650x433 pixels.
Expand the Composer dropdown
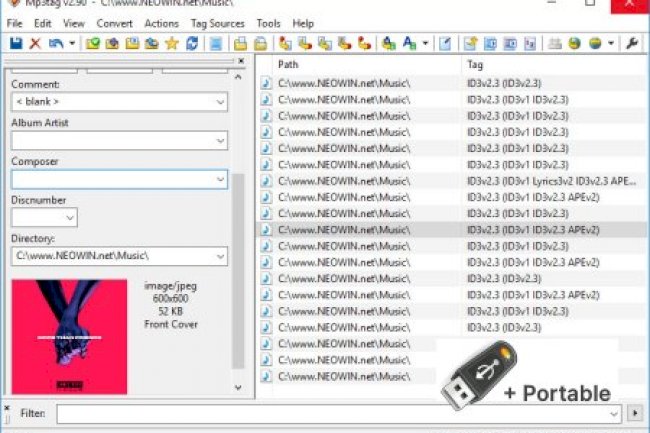220,179
